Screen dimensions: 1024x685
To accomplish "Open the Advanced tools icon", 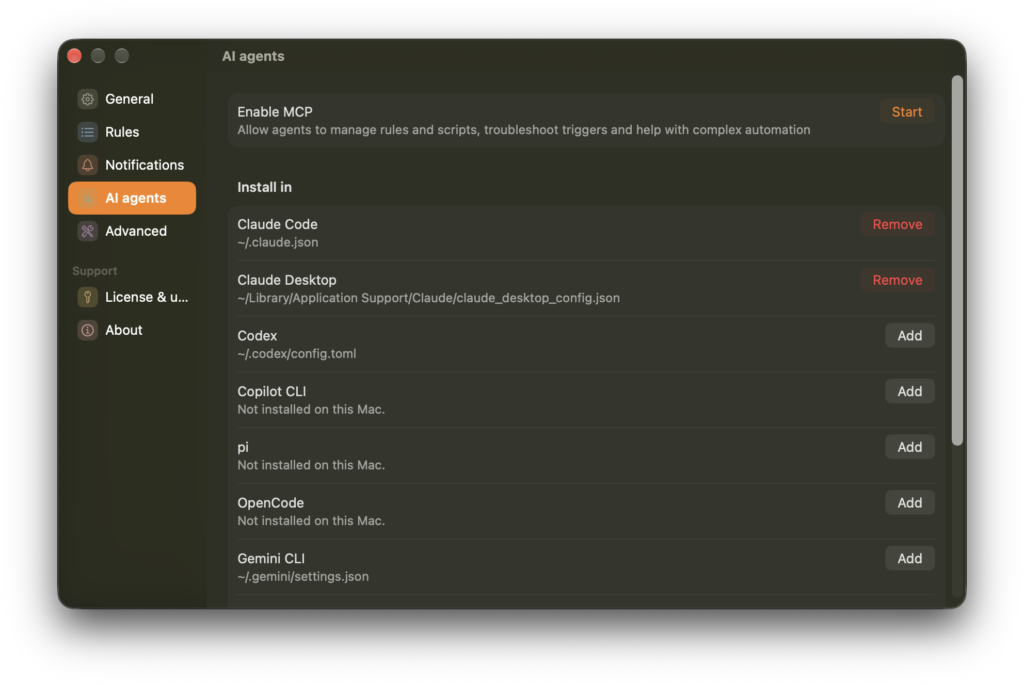I will [88, 231].
